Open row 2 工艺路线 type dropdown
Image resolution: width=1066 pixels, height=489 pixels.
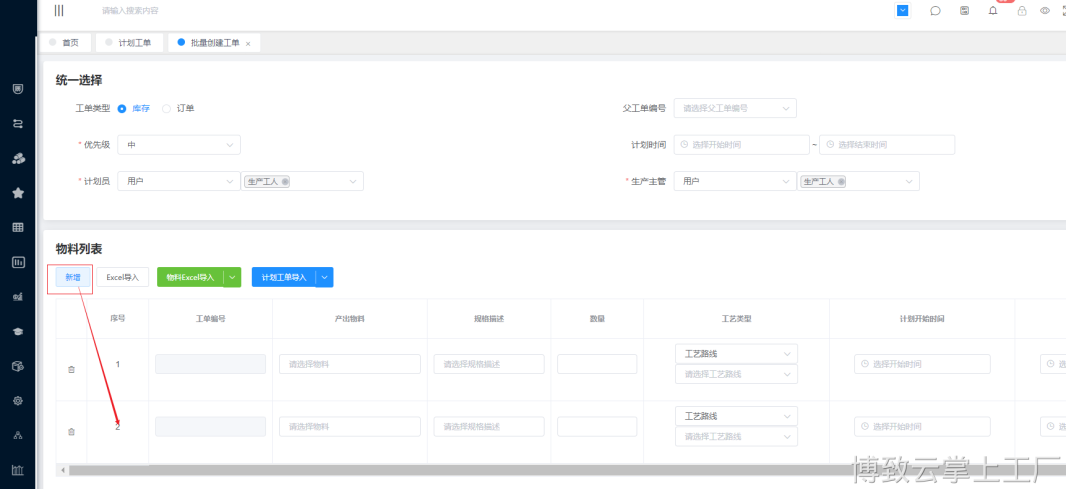pyautogui.click(x=736, y=416)
